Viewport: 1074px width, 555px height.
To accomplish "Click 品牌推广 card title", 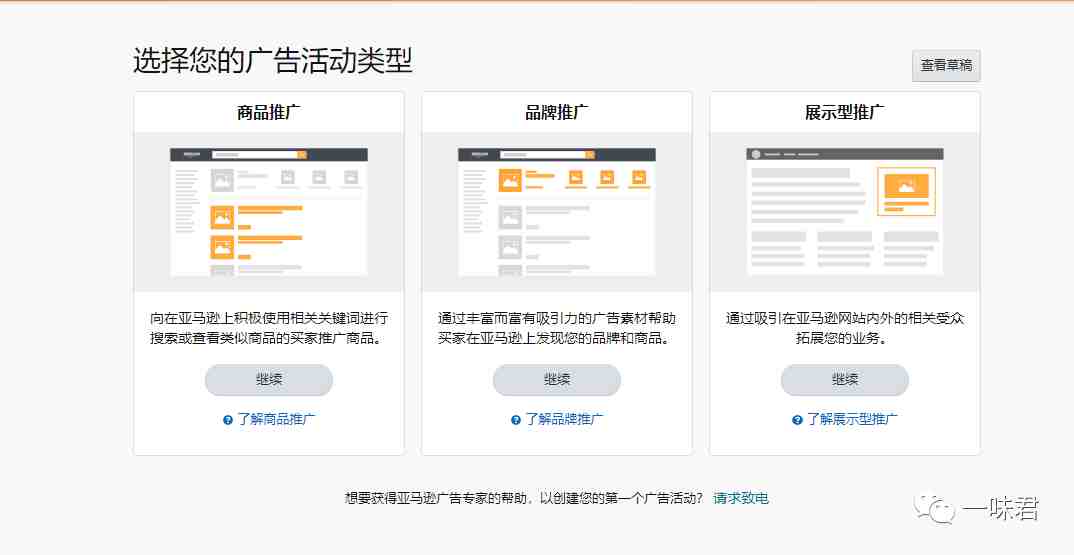I will click(557, 112).
